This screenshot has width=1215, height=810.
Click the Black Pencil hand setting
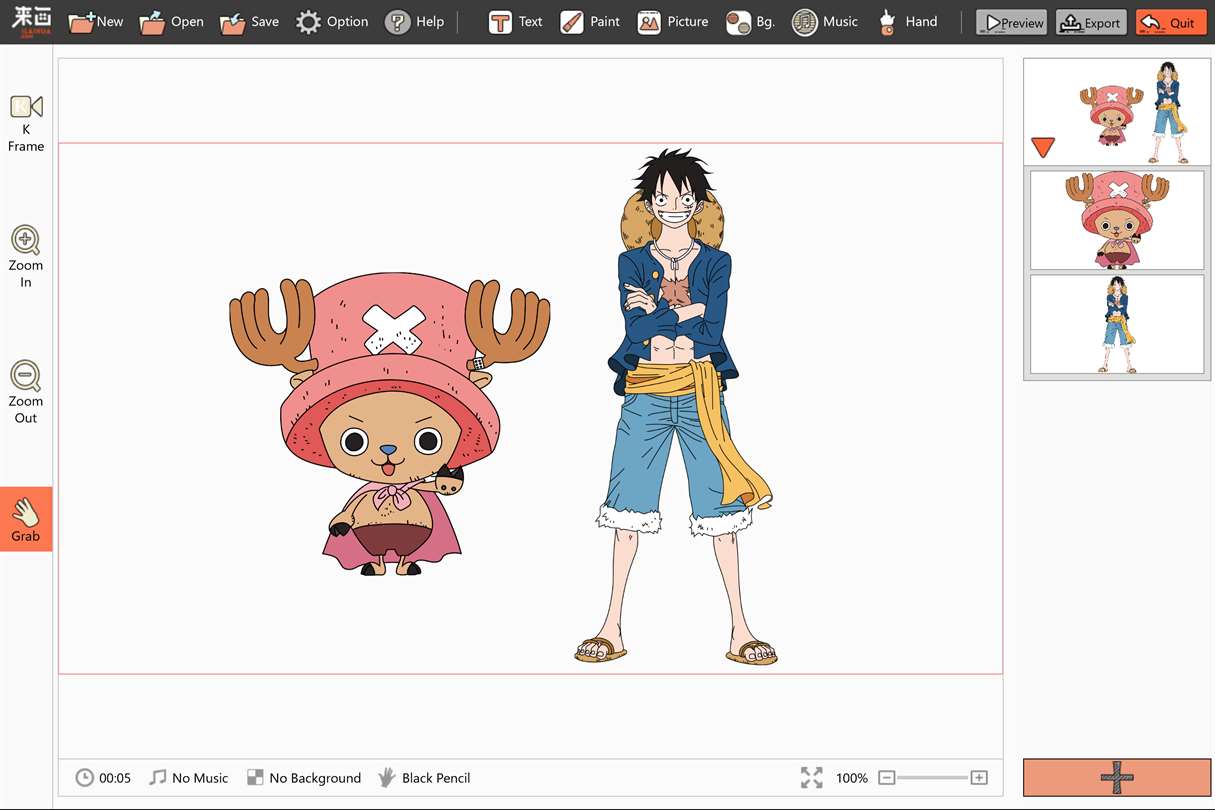click(424, 777)
